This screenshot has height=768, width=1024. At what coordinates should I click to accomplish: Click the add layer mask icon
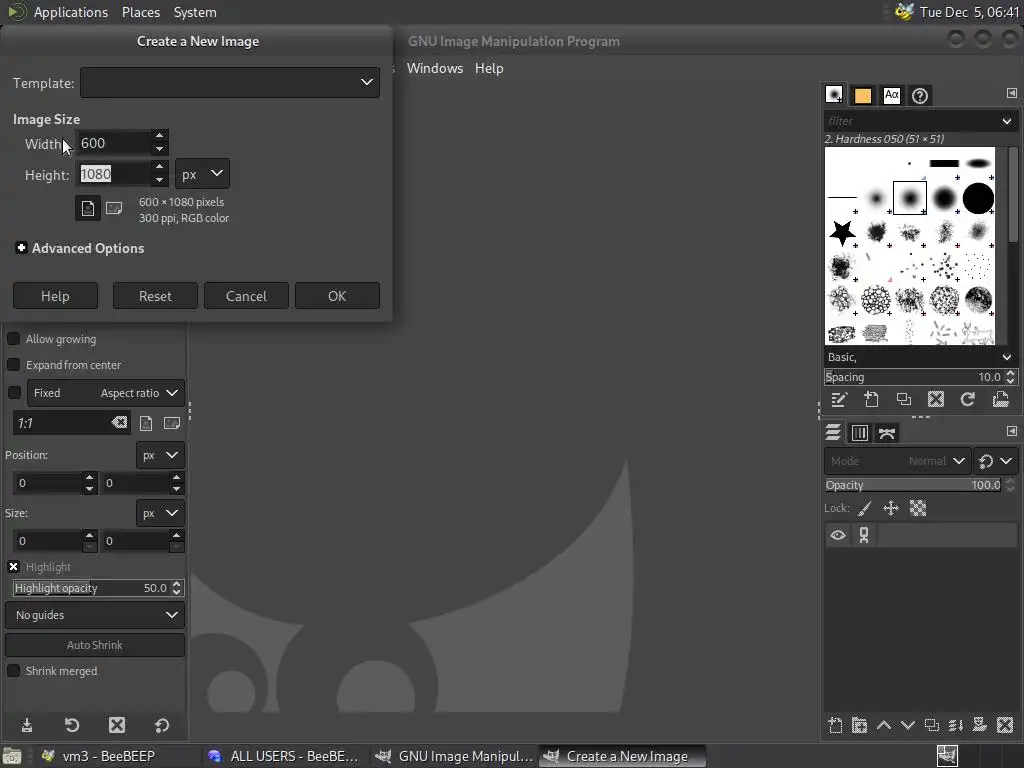pyautogui.click(x=980, y=725)
